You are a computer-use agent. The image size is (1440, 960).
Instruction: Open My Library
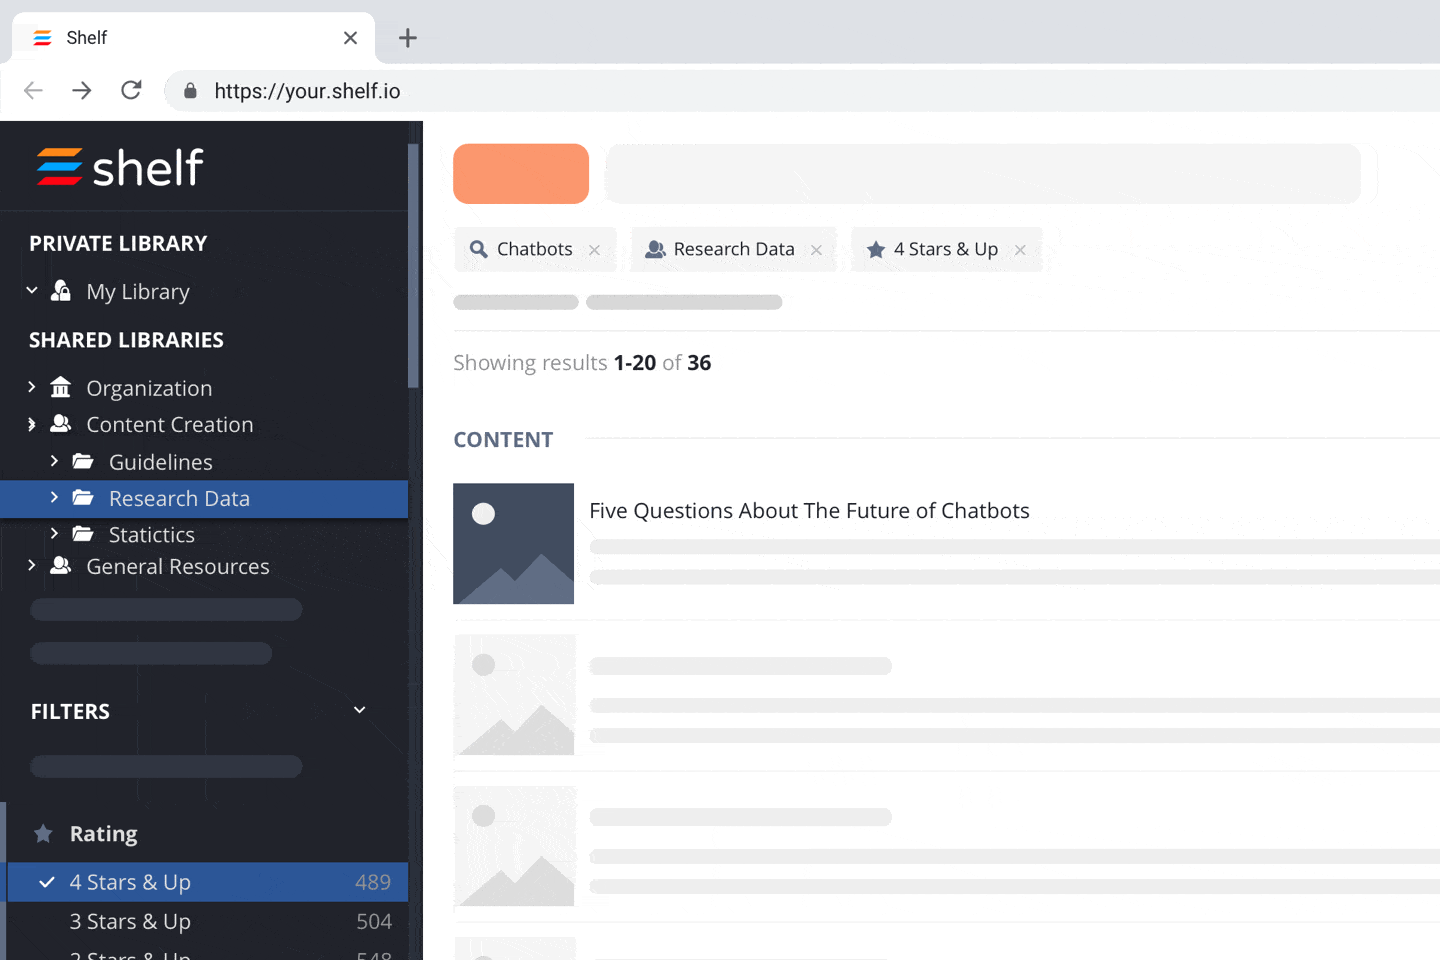[138, 292]
